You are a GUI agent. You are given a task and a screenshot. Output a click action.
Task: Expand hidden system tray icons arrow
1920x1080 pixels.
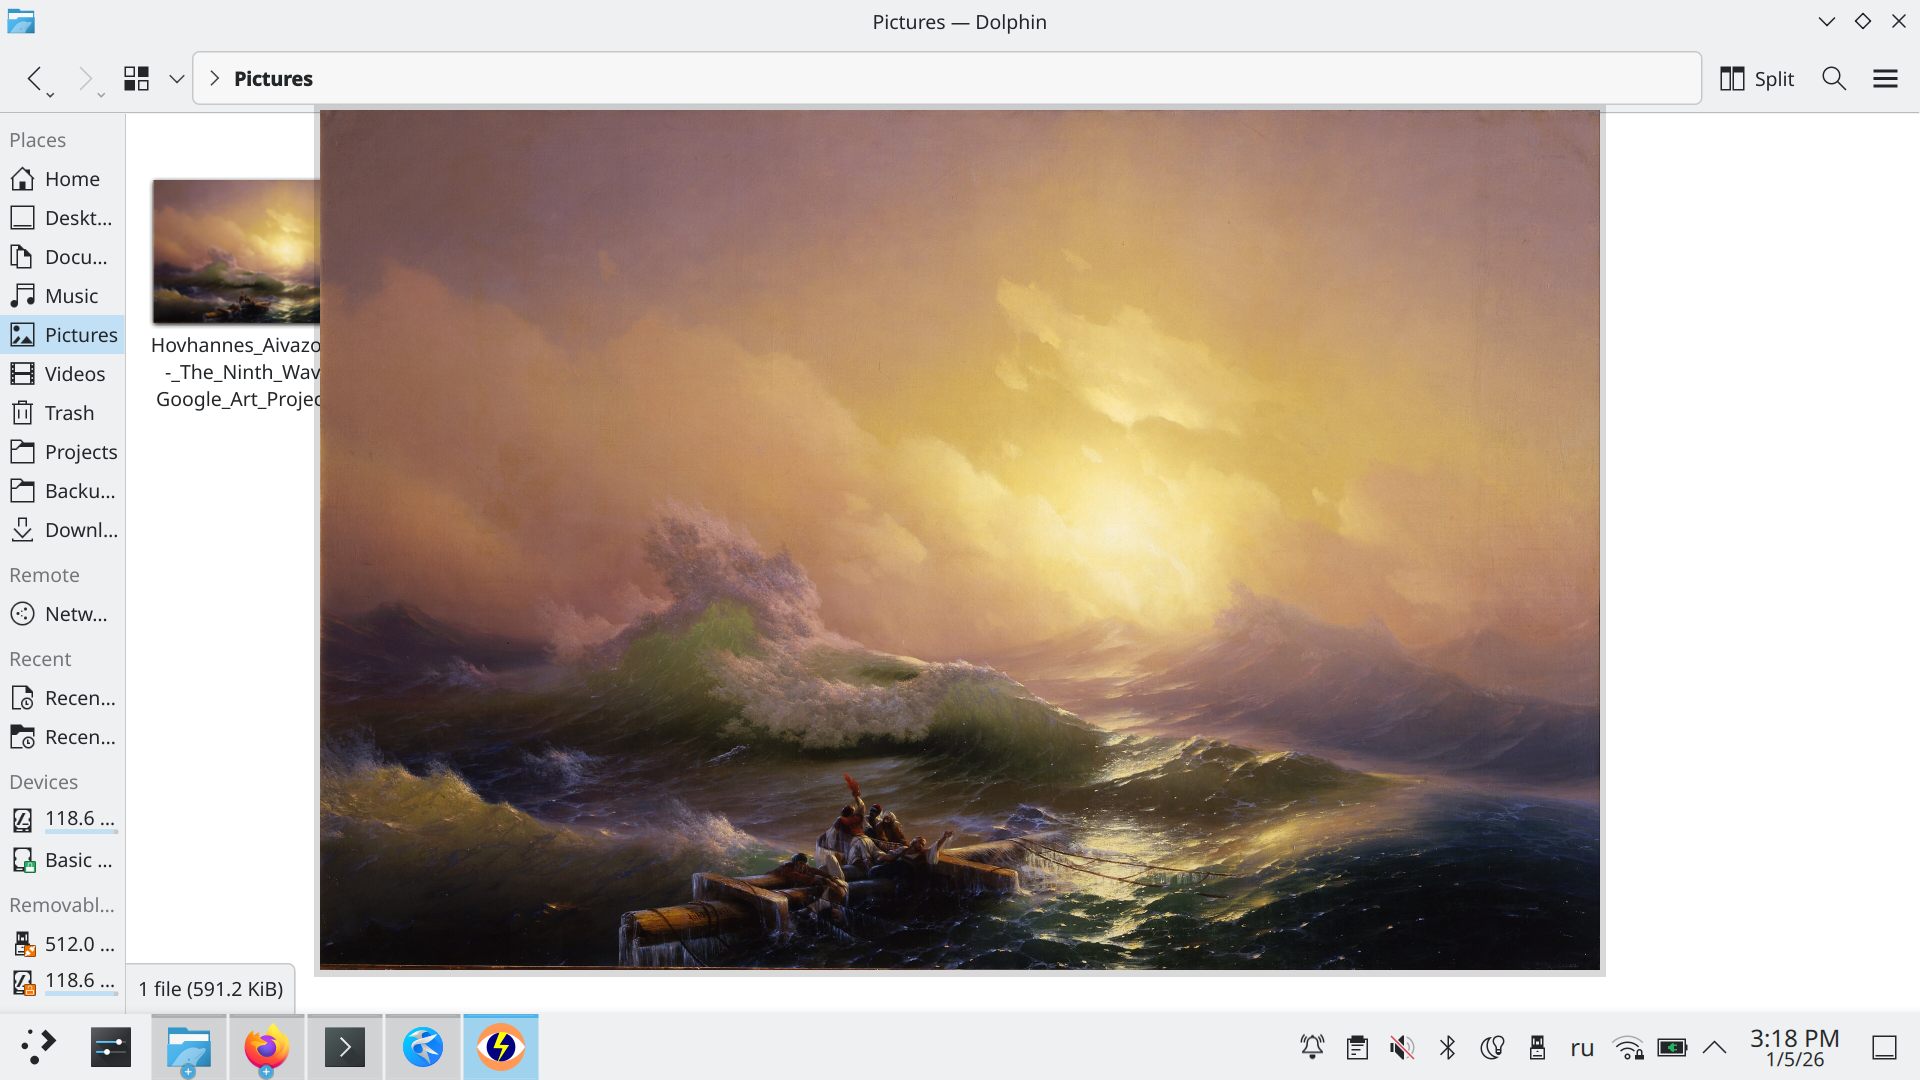(1714, 1047)
